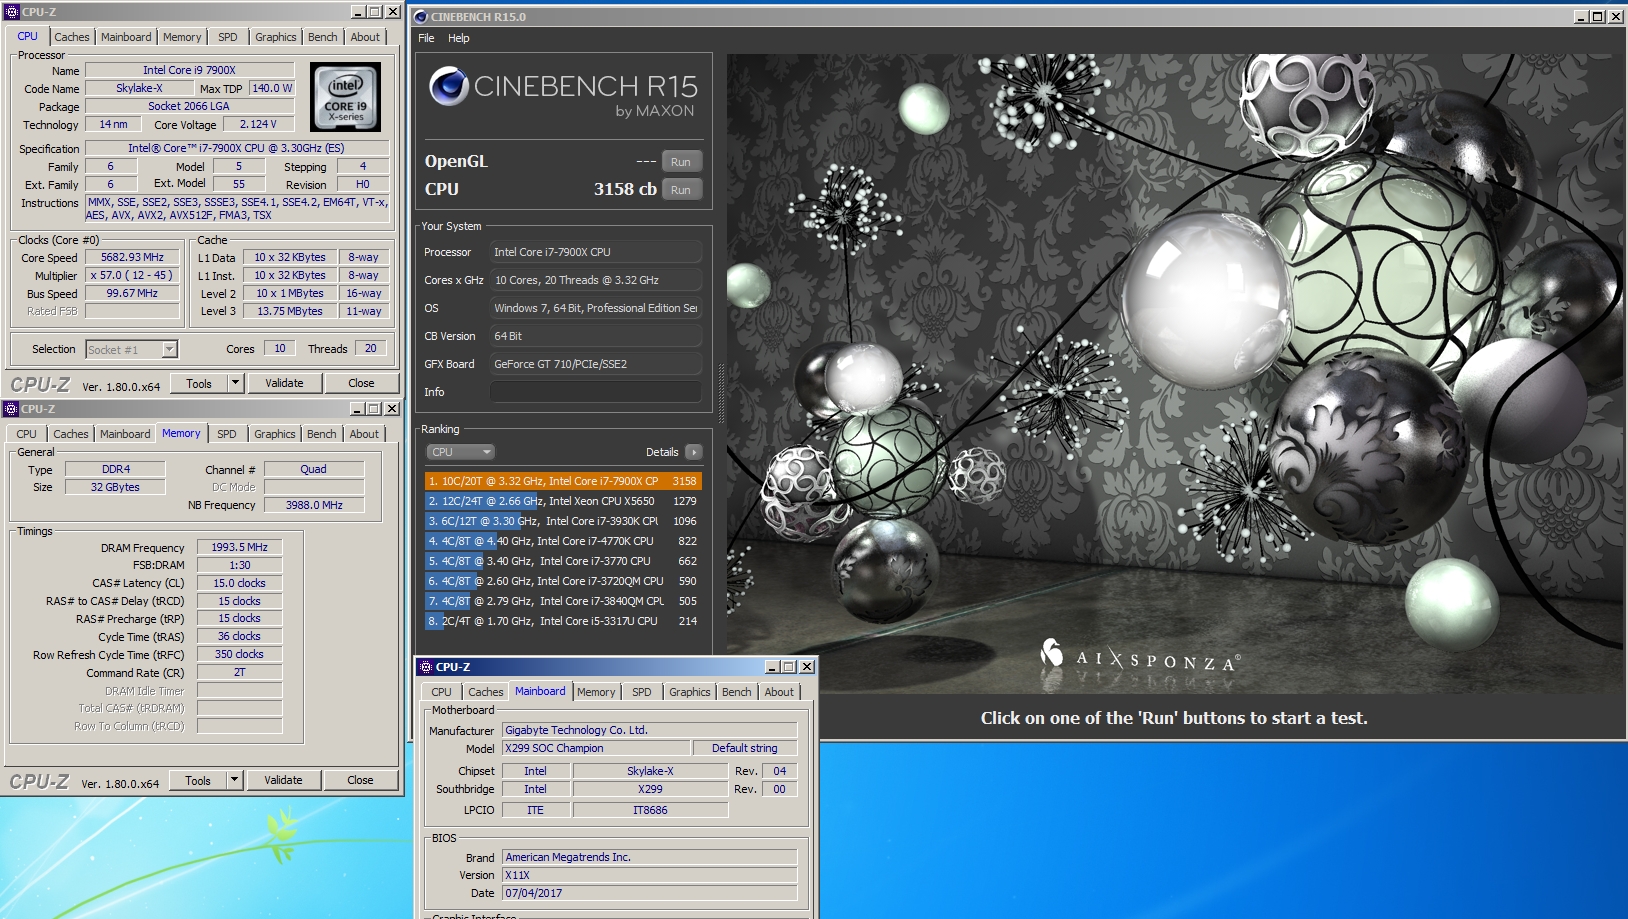
Task: Click Close button in Memory CPU-Z window
Action: [x=360, y=780]
